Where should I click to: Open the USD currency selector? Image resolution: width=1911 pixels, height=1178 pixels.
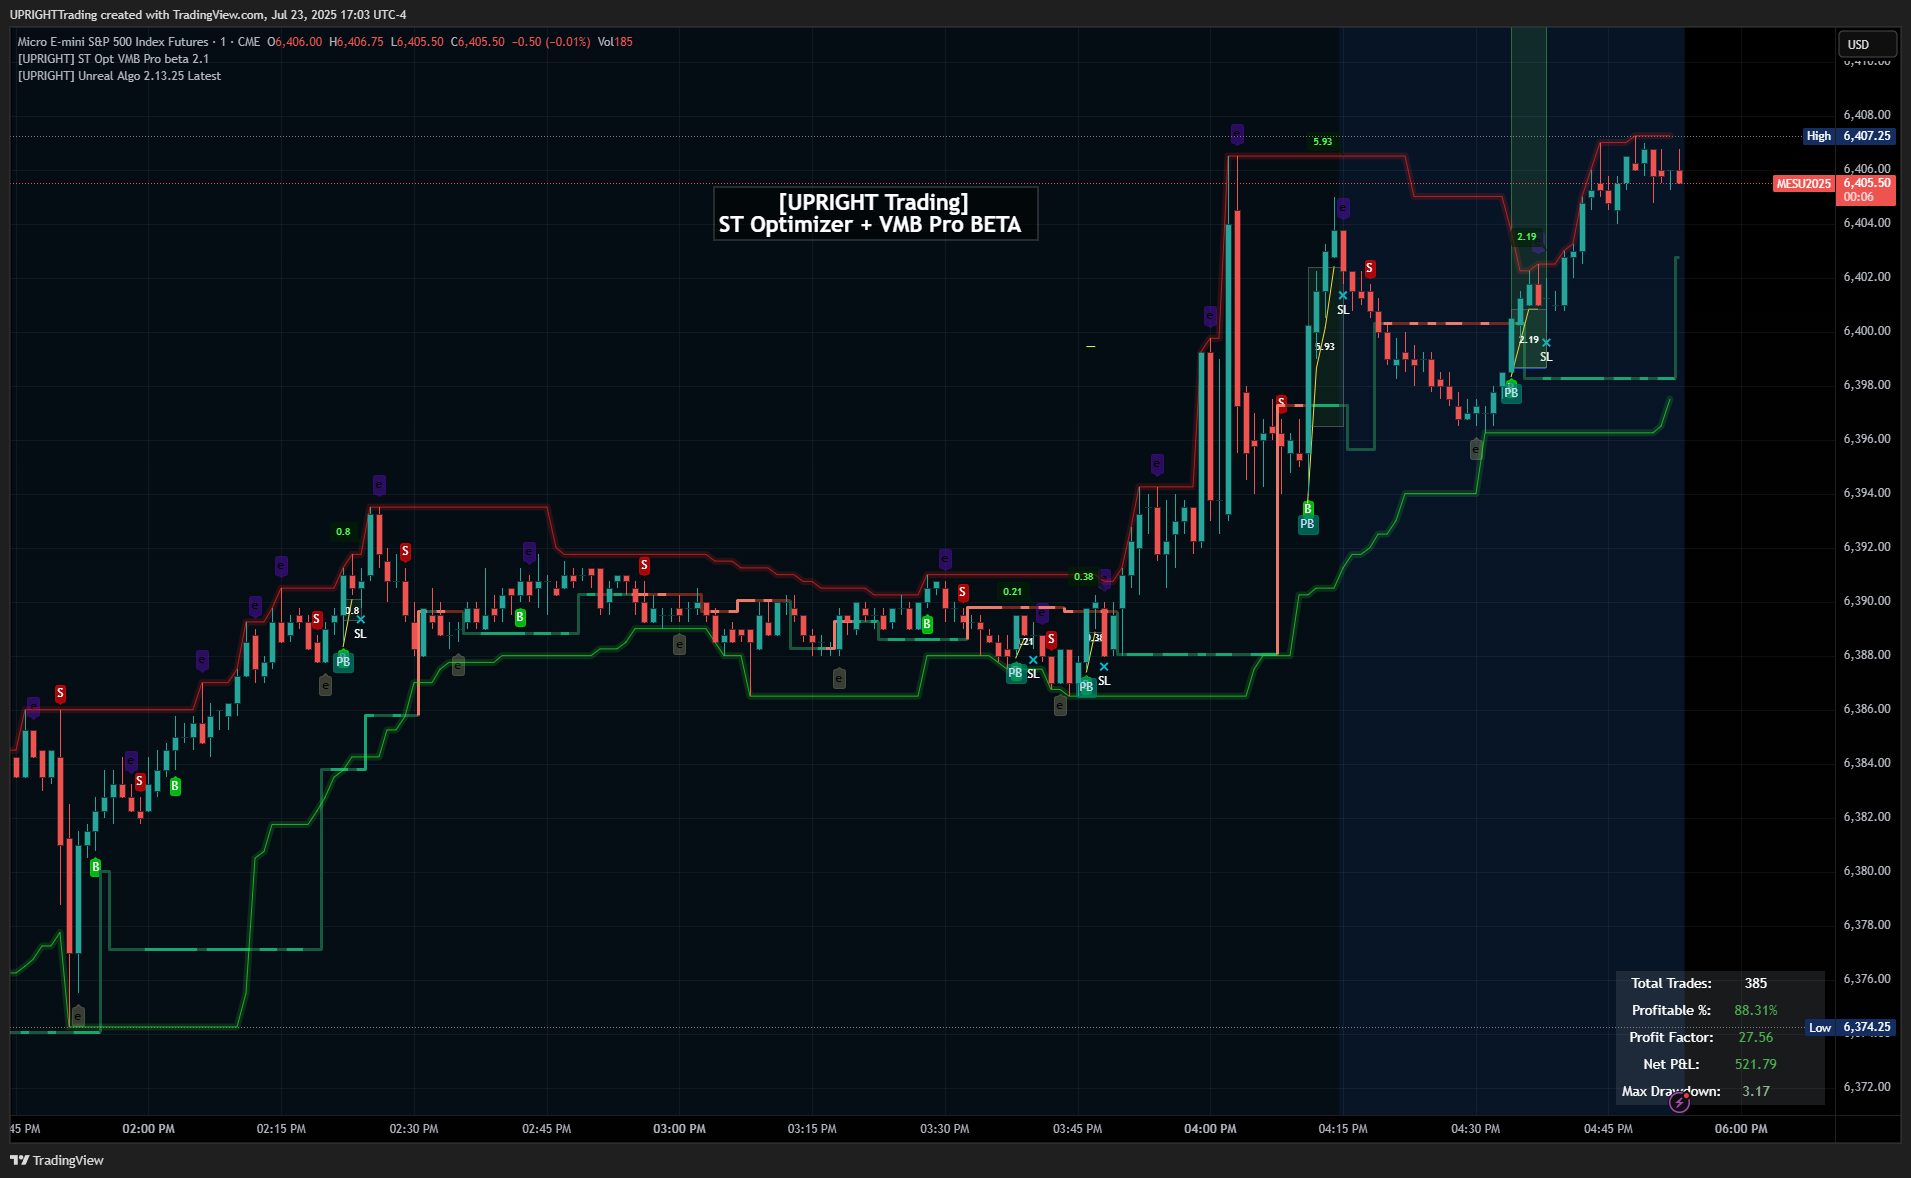click(x=1866, y=44)
